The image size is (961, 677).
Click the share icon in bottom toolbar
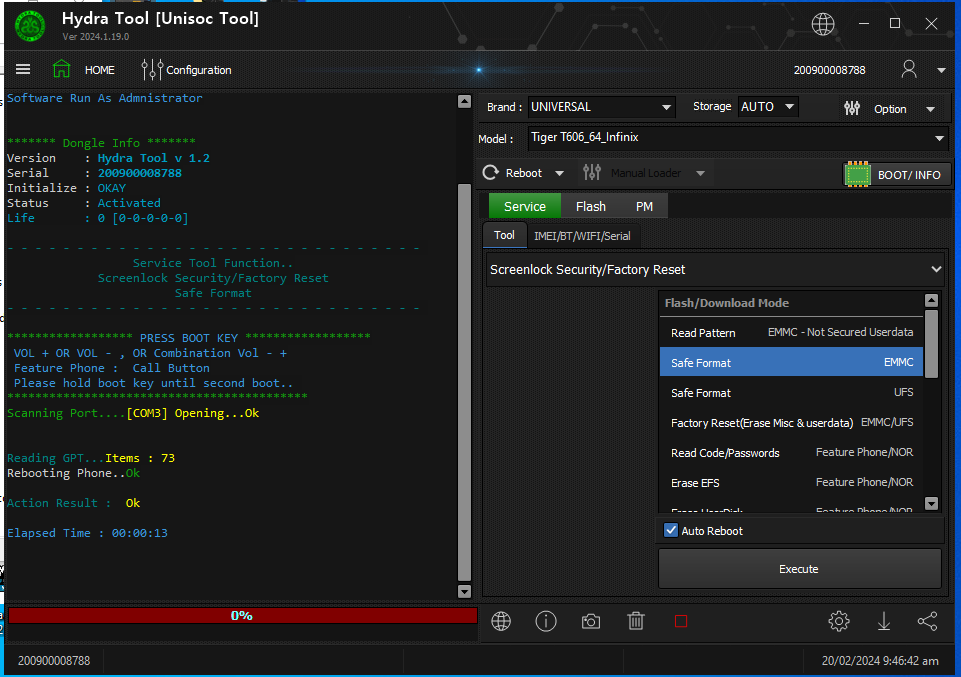pyautogui.click(x=927, y=621)
